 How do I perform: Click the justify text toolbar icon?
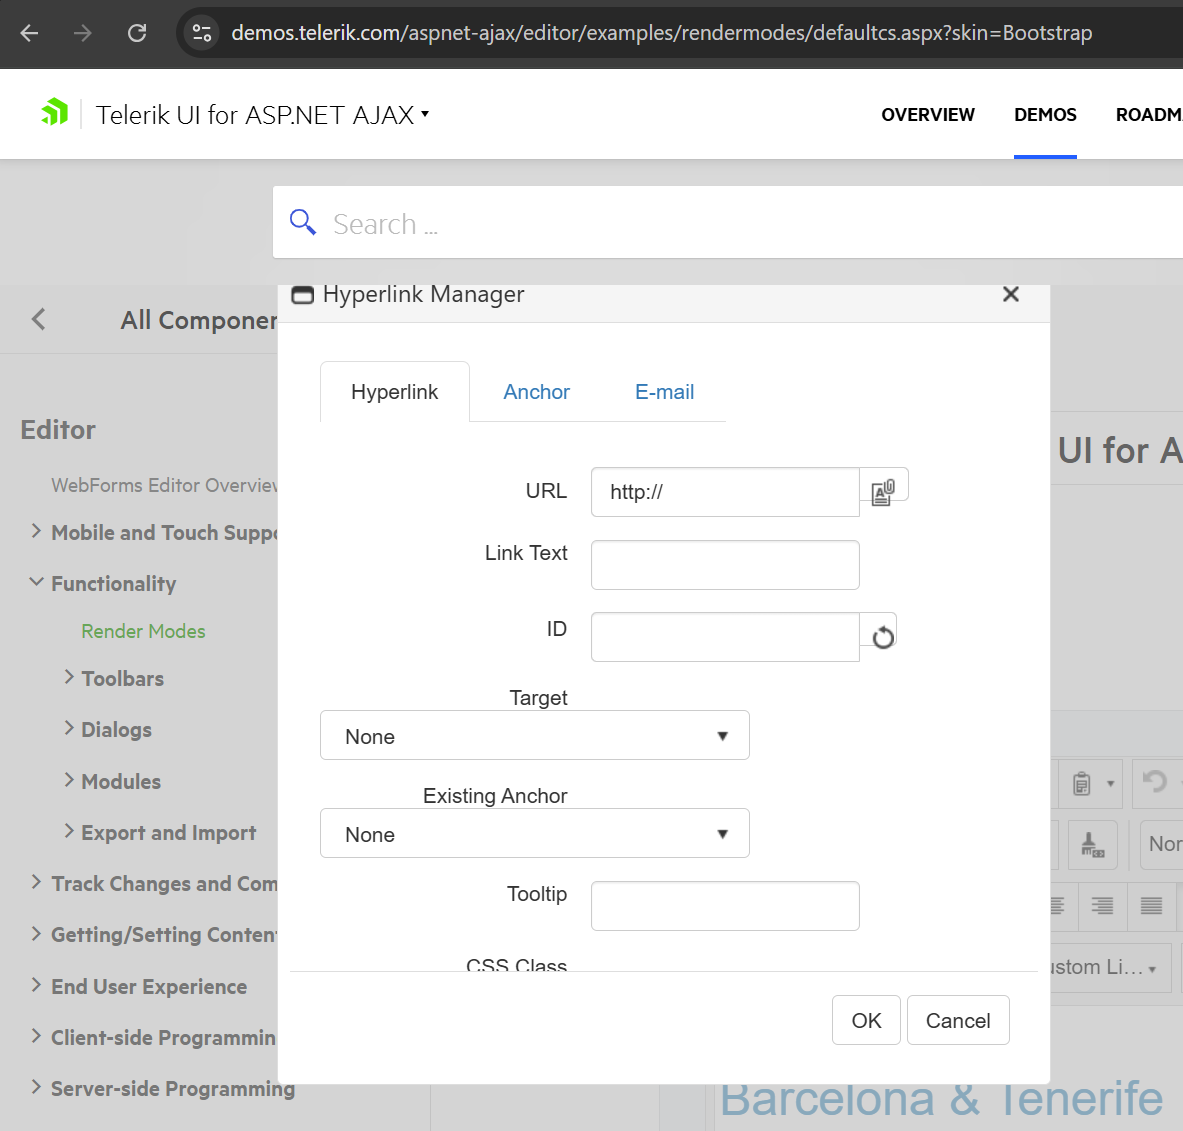1151,906
